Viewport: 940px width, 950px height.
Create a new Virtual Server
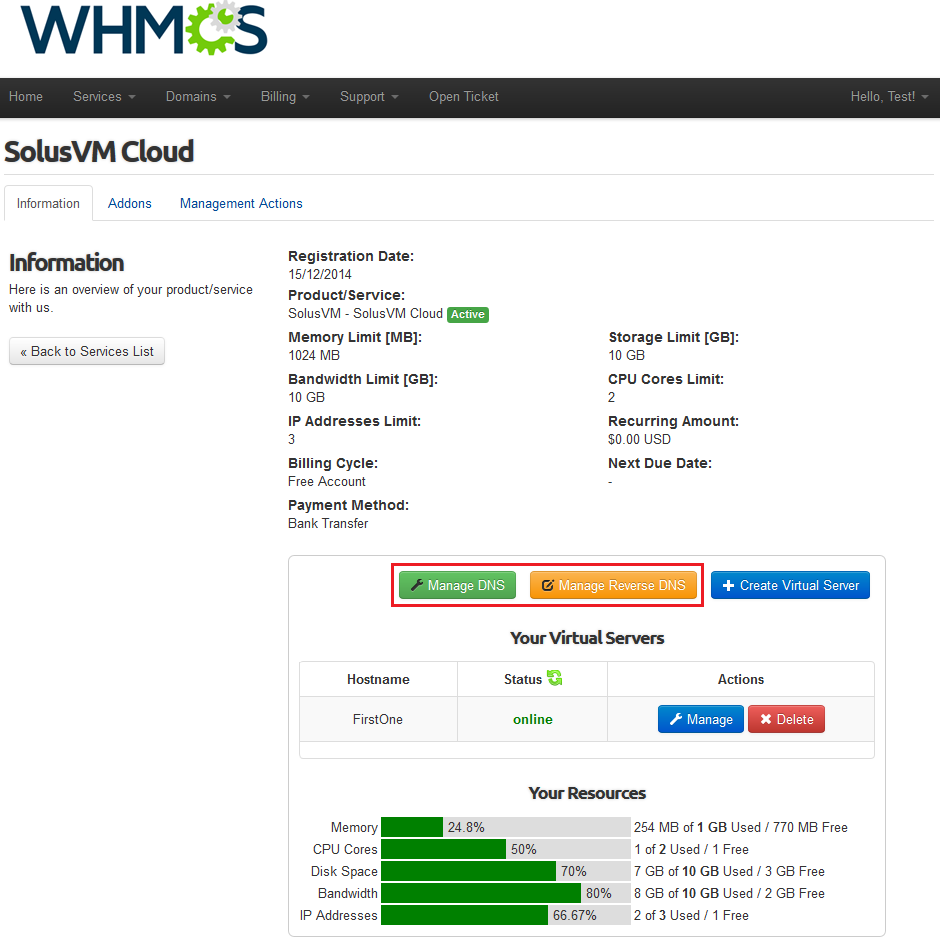coord(790,585)
